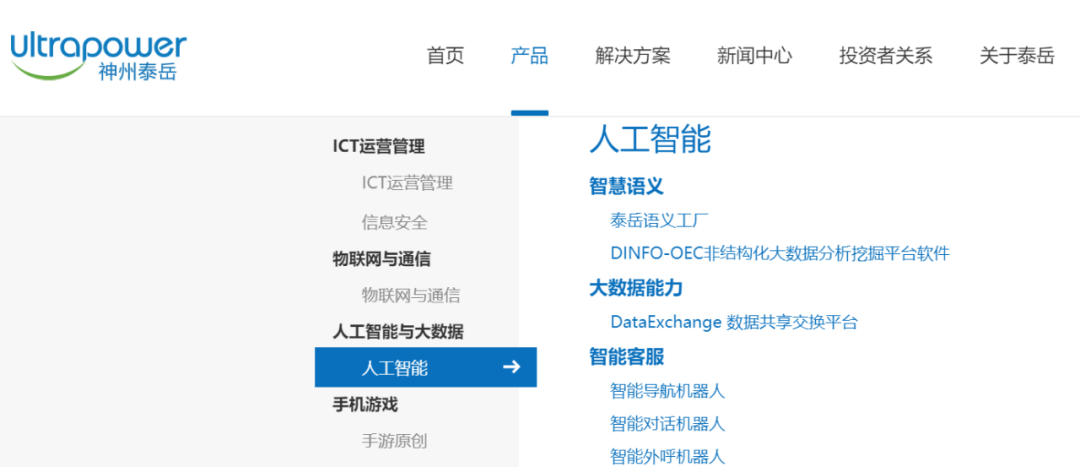Select the ICT运营管理 category heading
The image size is (1080, 467).
379,146
